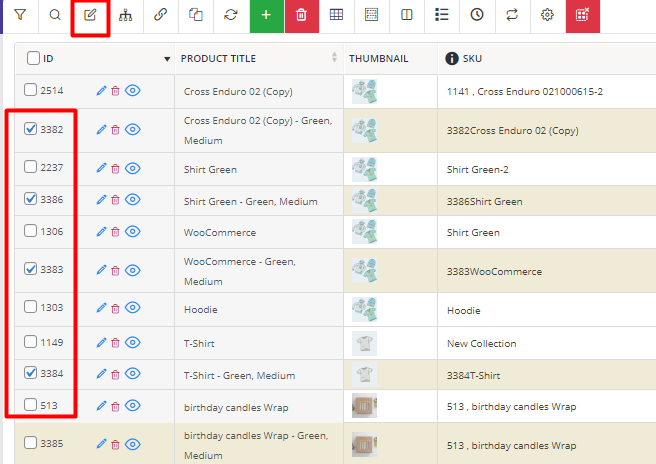This screenshot has width=656, height=464.
Task: Open the hierarchy tree tool
Action: tap(125, 15)
